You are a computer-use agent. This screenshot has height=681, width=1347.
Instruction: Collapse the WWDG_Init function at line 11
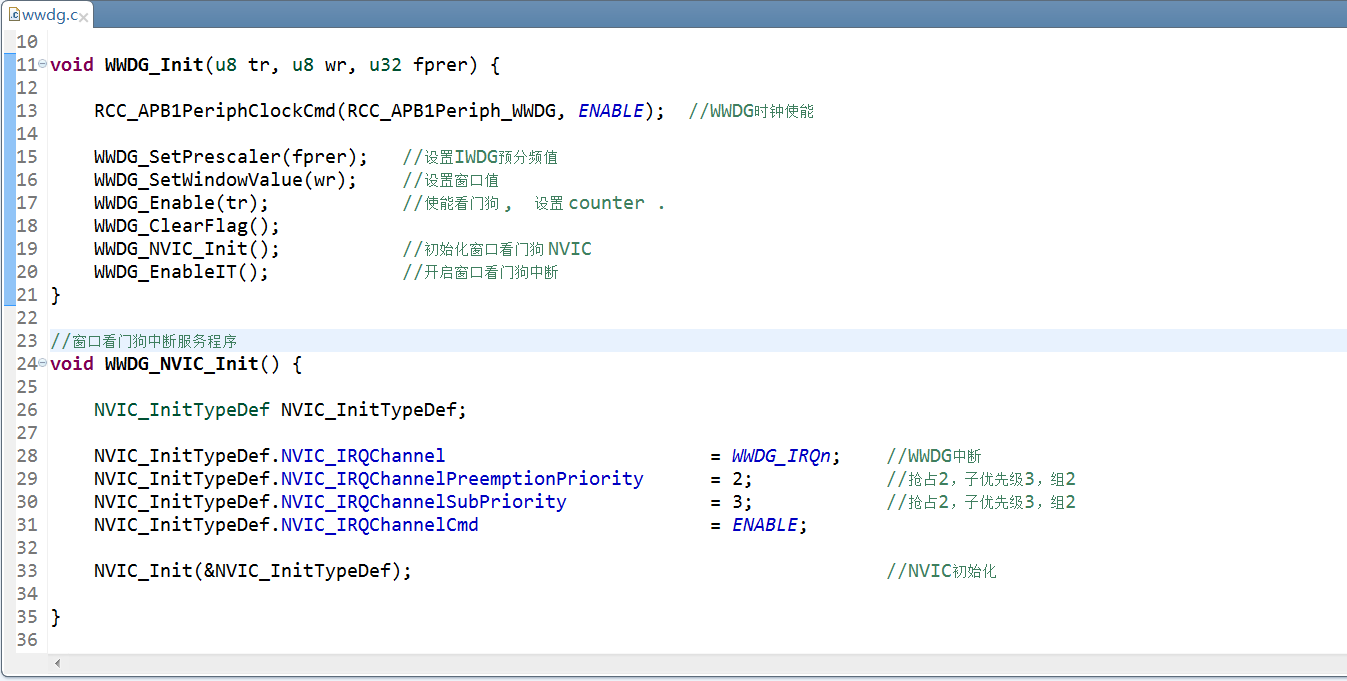point(42,64)
